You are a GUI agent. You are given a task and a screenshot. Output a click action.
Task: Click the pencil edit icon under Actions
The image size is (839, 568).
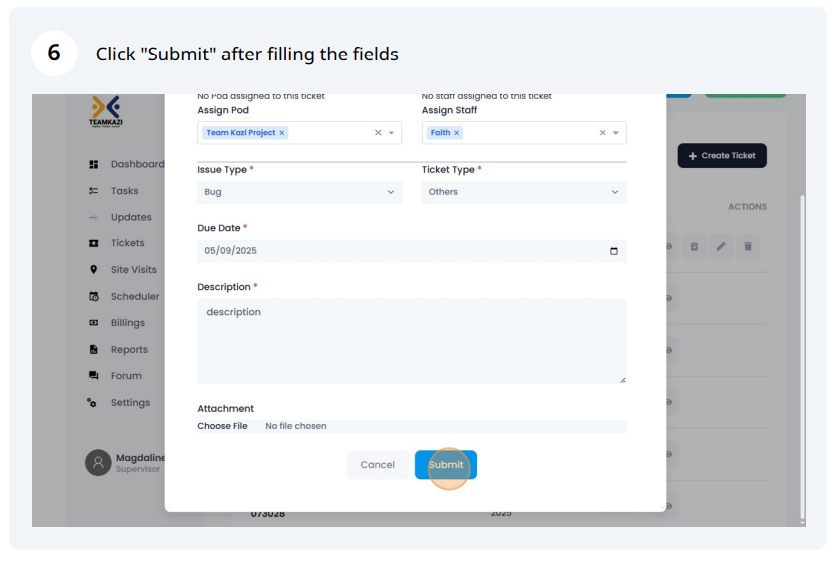[x=721, y=247]
